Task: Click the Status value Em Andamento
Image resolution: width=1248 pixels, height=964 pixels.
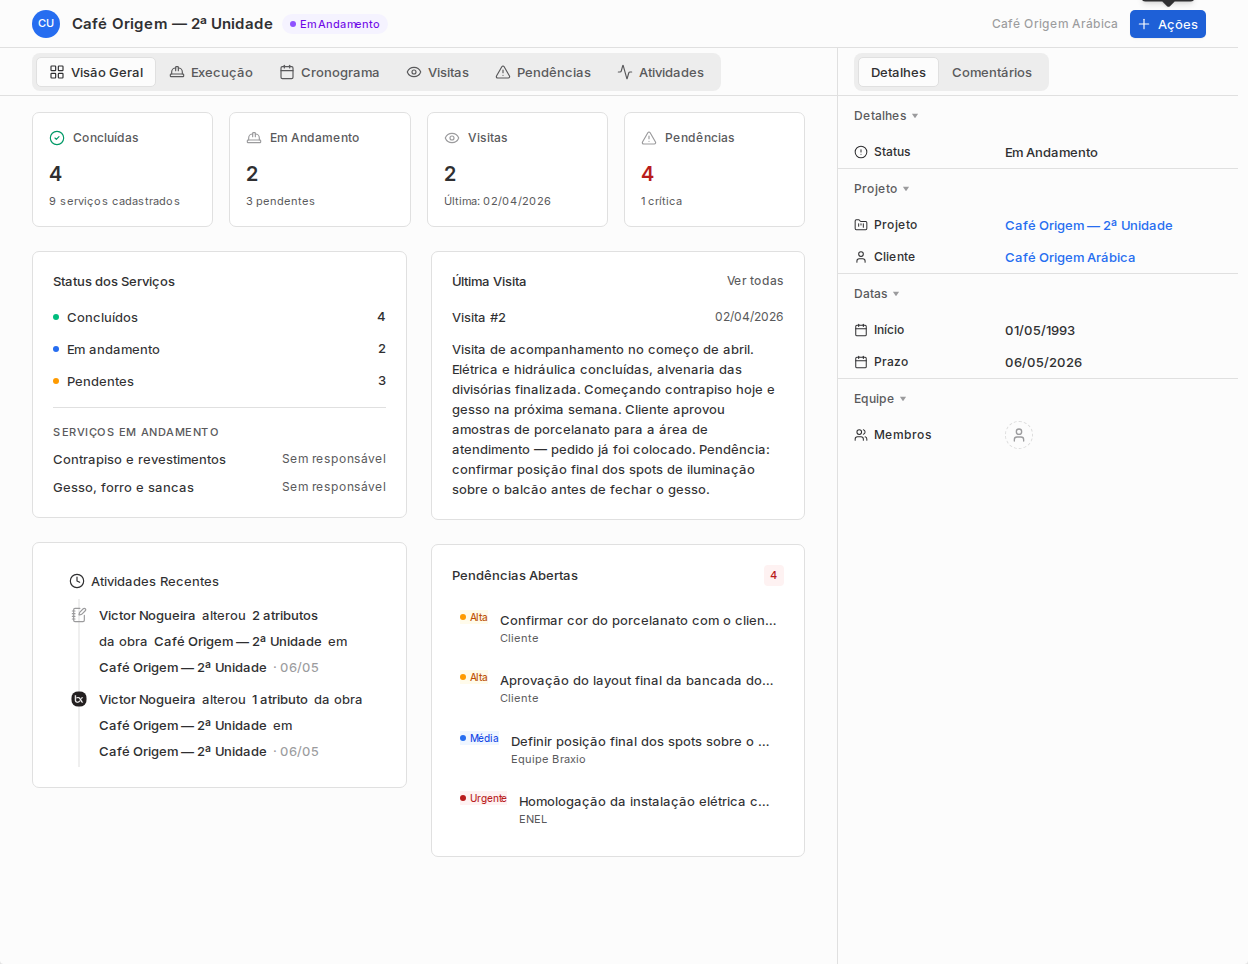Action: click(x=1051, y=153)
